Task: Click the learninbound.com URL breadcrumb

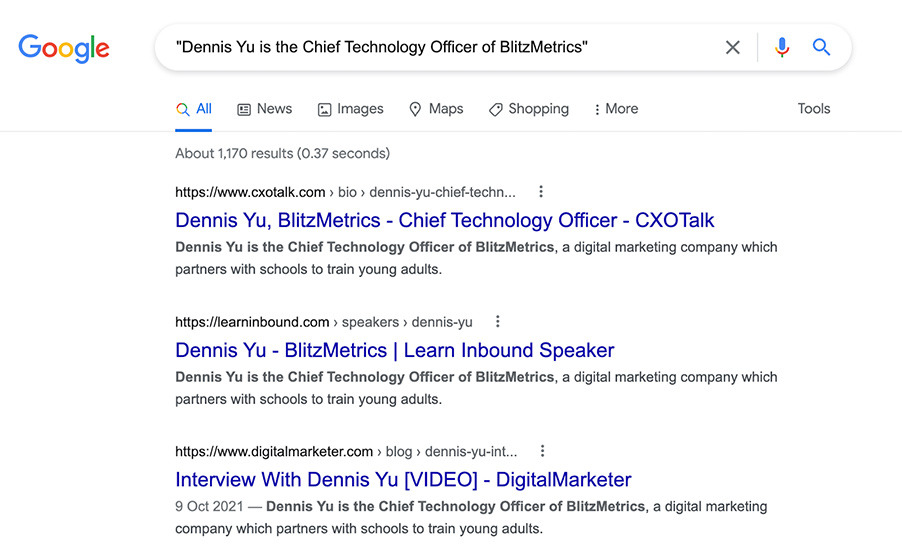Action: click(324, 322)
